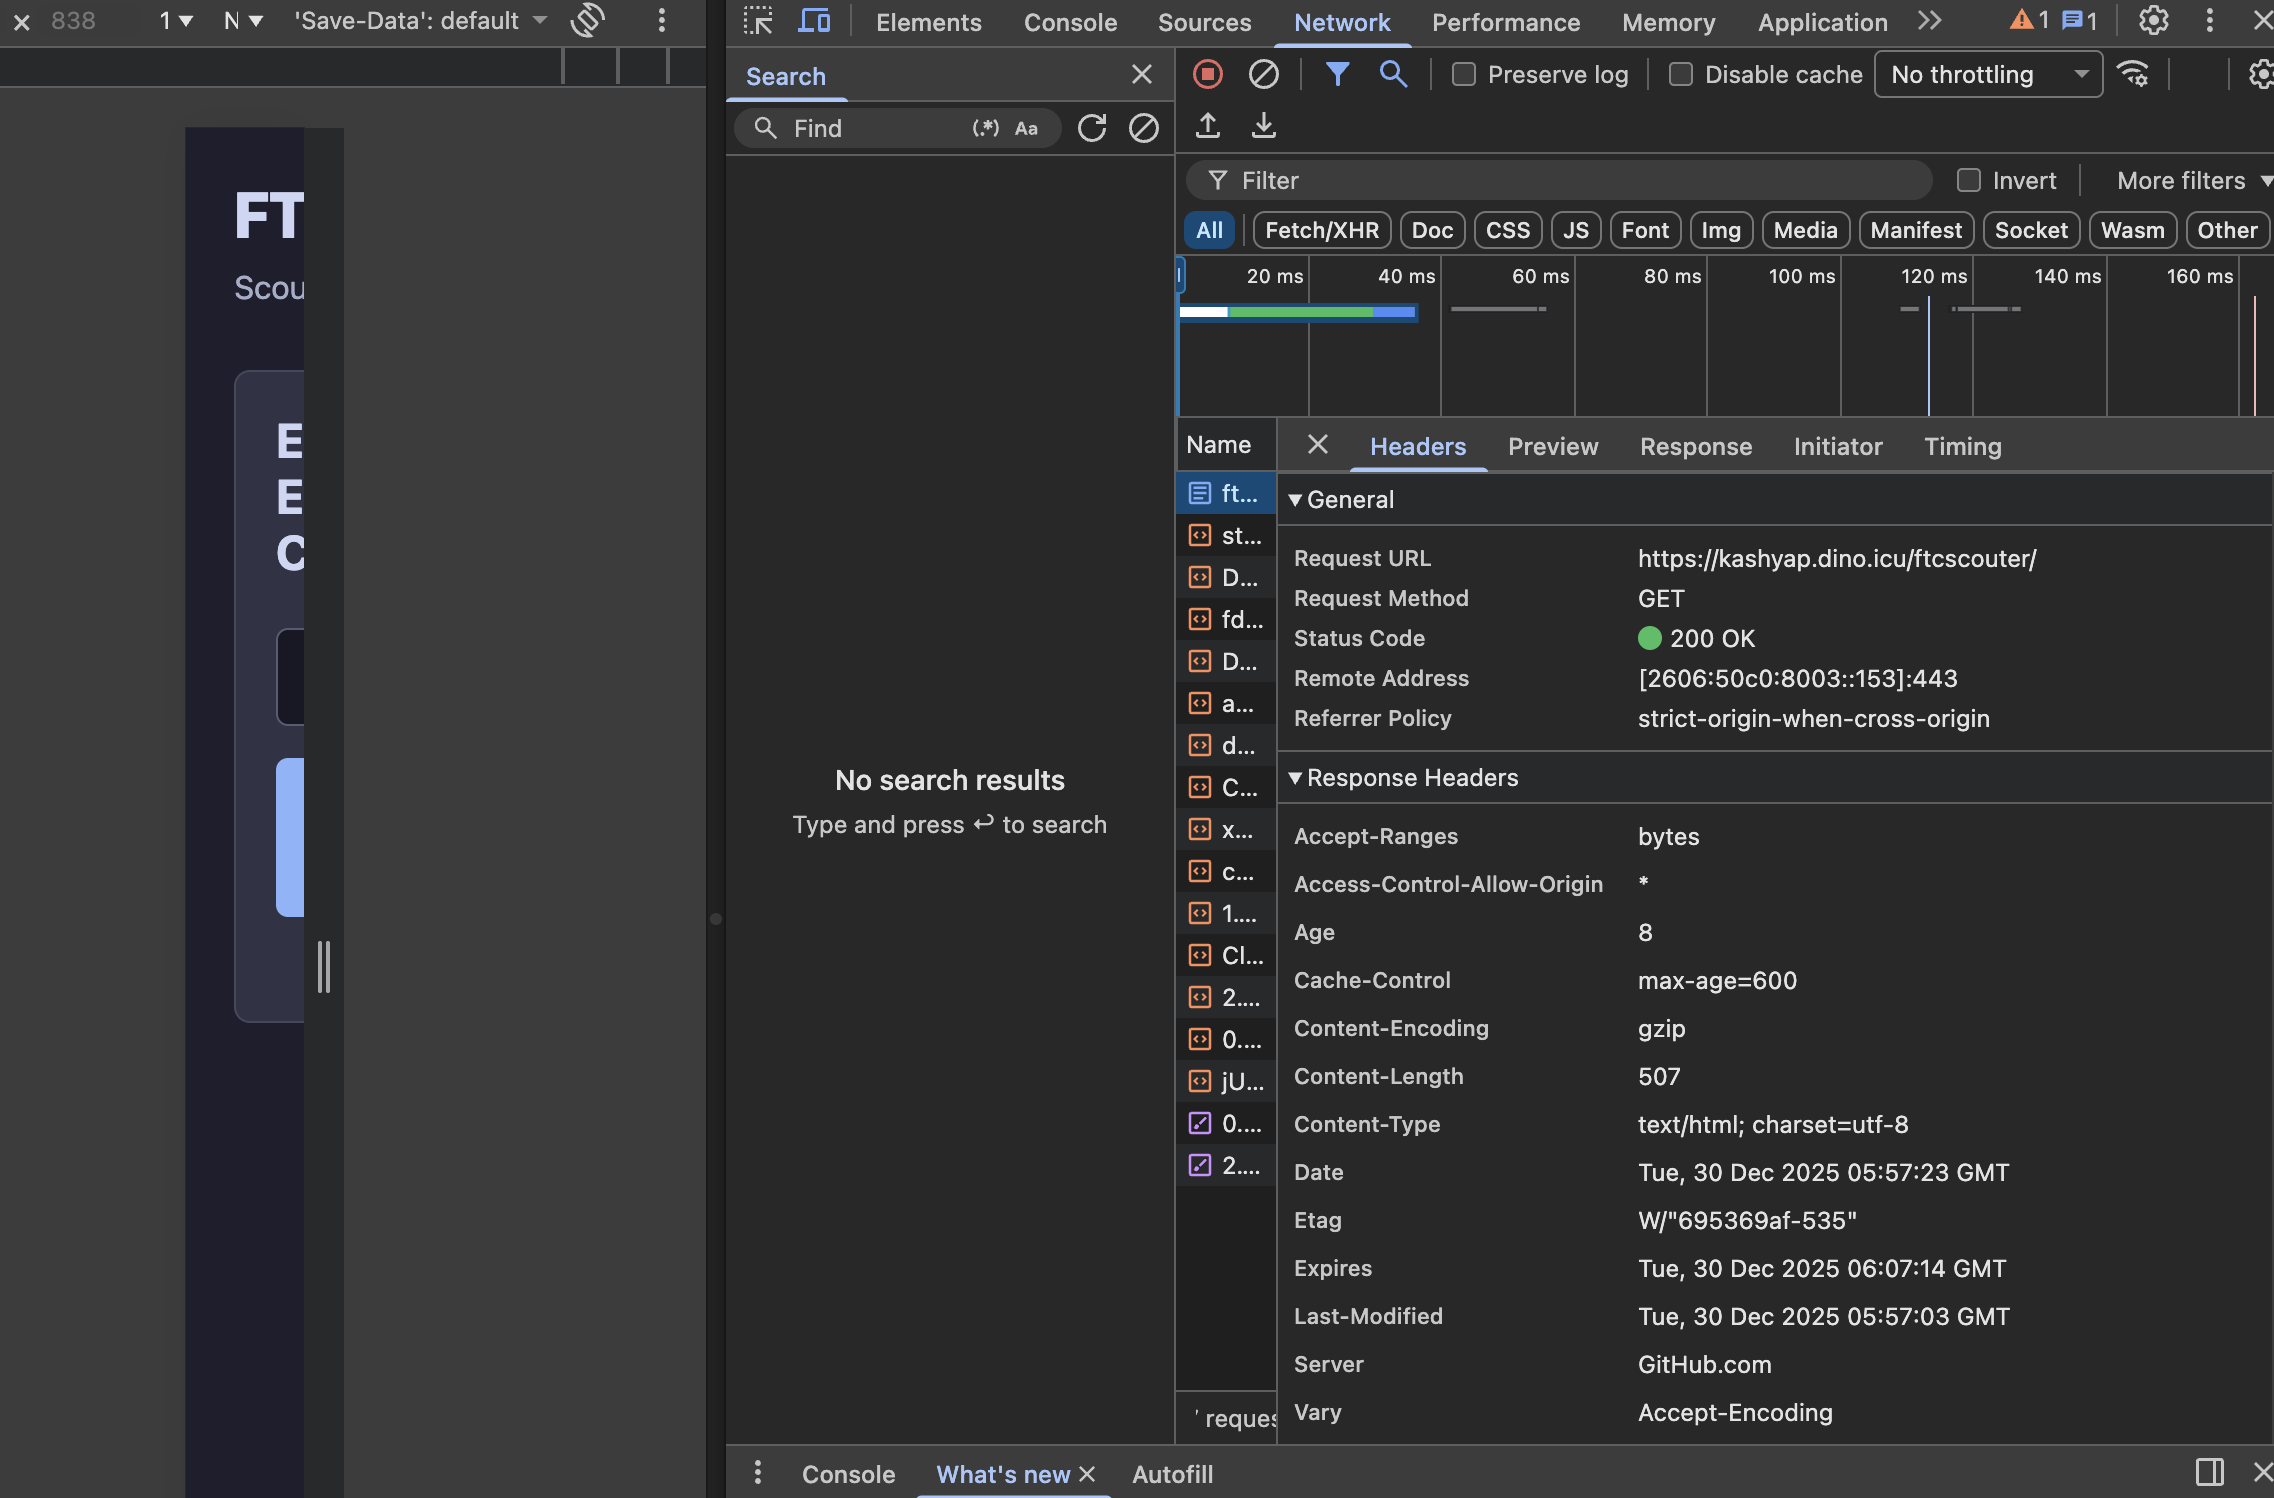Toggle the filter funnel icon
The height and width of the screenshot is (1498, 2274).
1337,74
